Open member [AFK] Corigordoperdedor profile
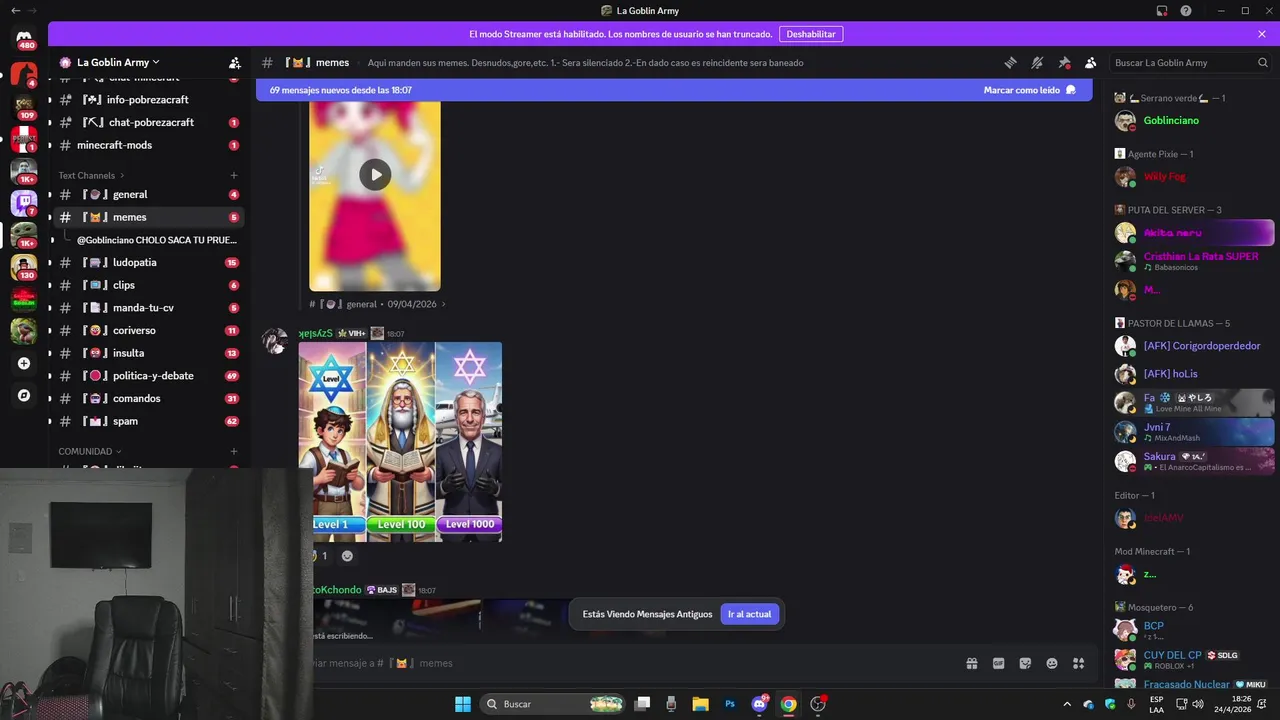Viewport: 1280px width, 720px height. (1193, 346)
